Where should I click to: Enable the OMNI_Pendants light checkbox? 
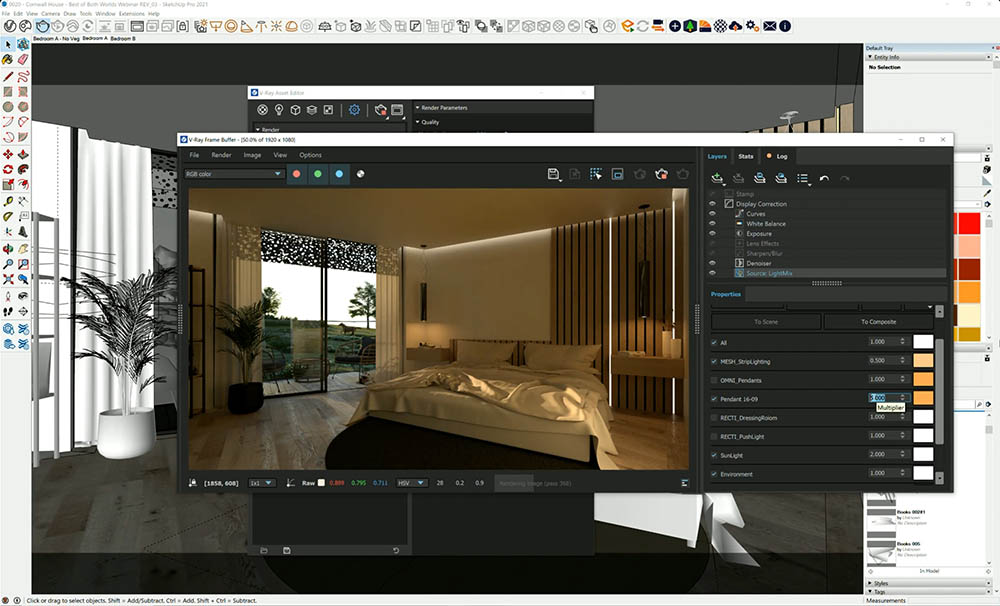(x=714, y=380)
